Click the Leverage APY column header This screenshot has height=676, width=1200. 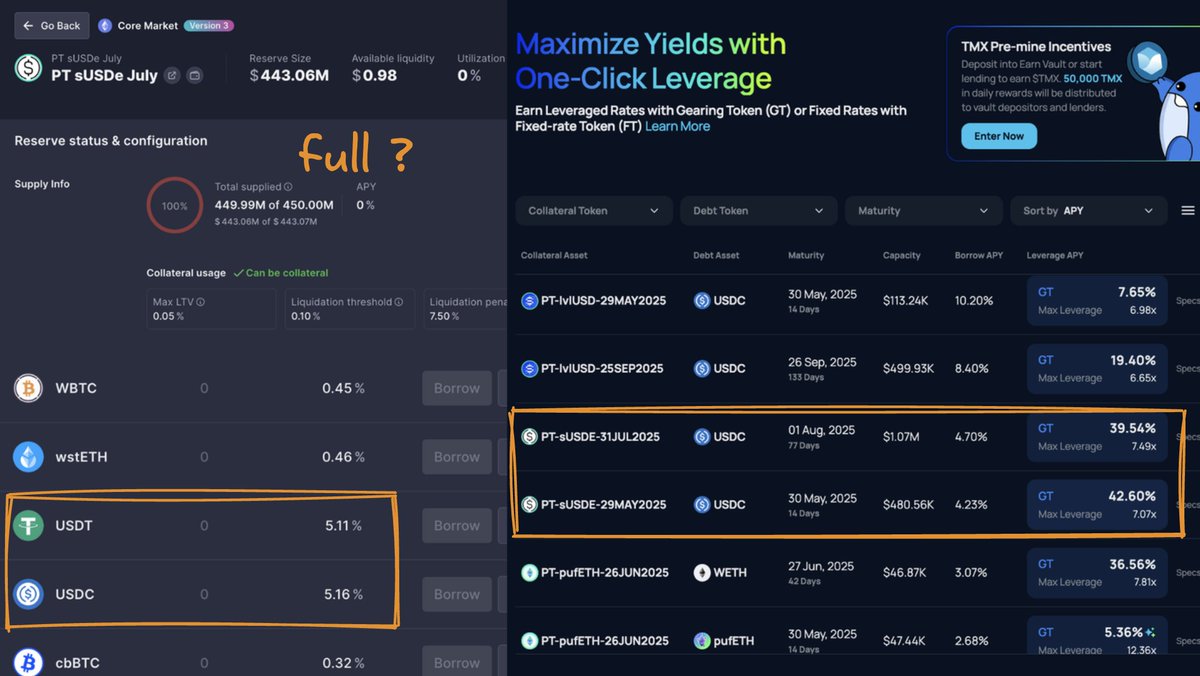(1053, 255)
